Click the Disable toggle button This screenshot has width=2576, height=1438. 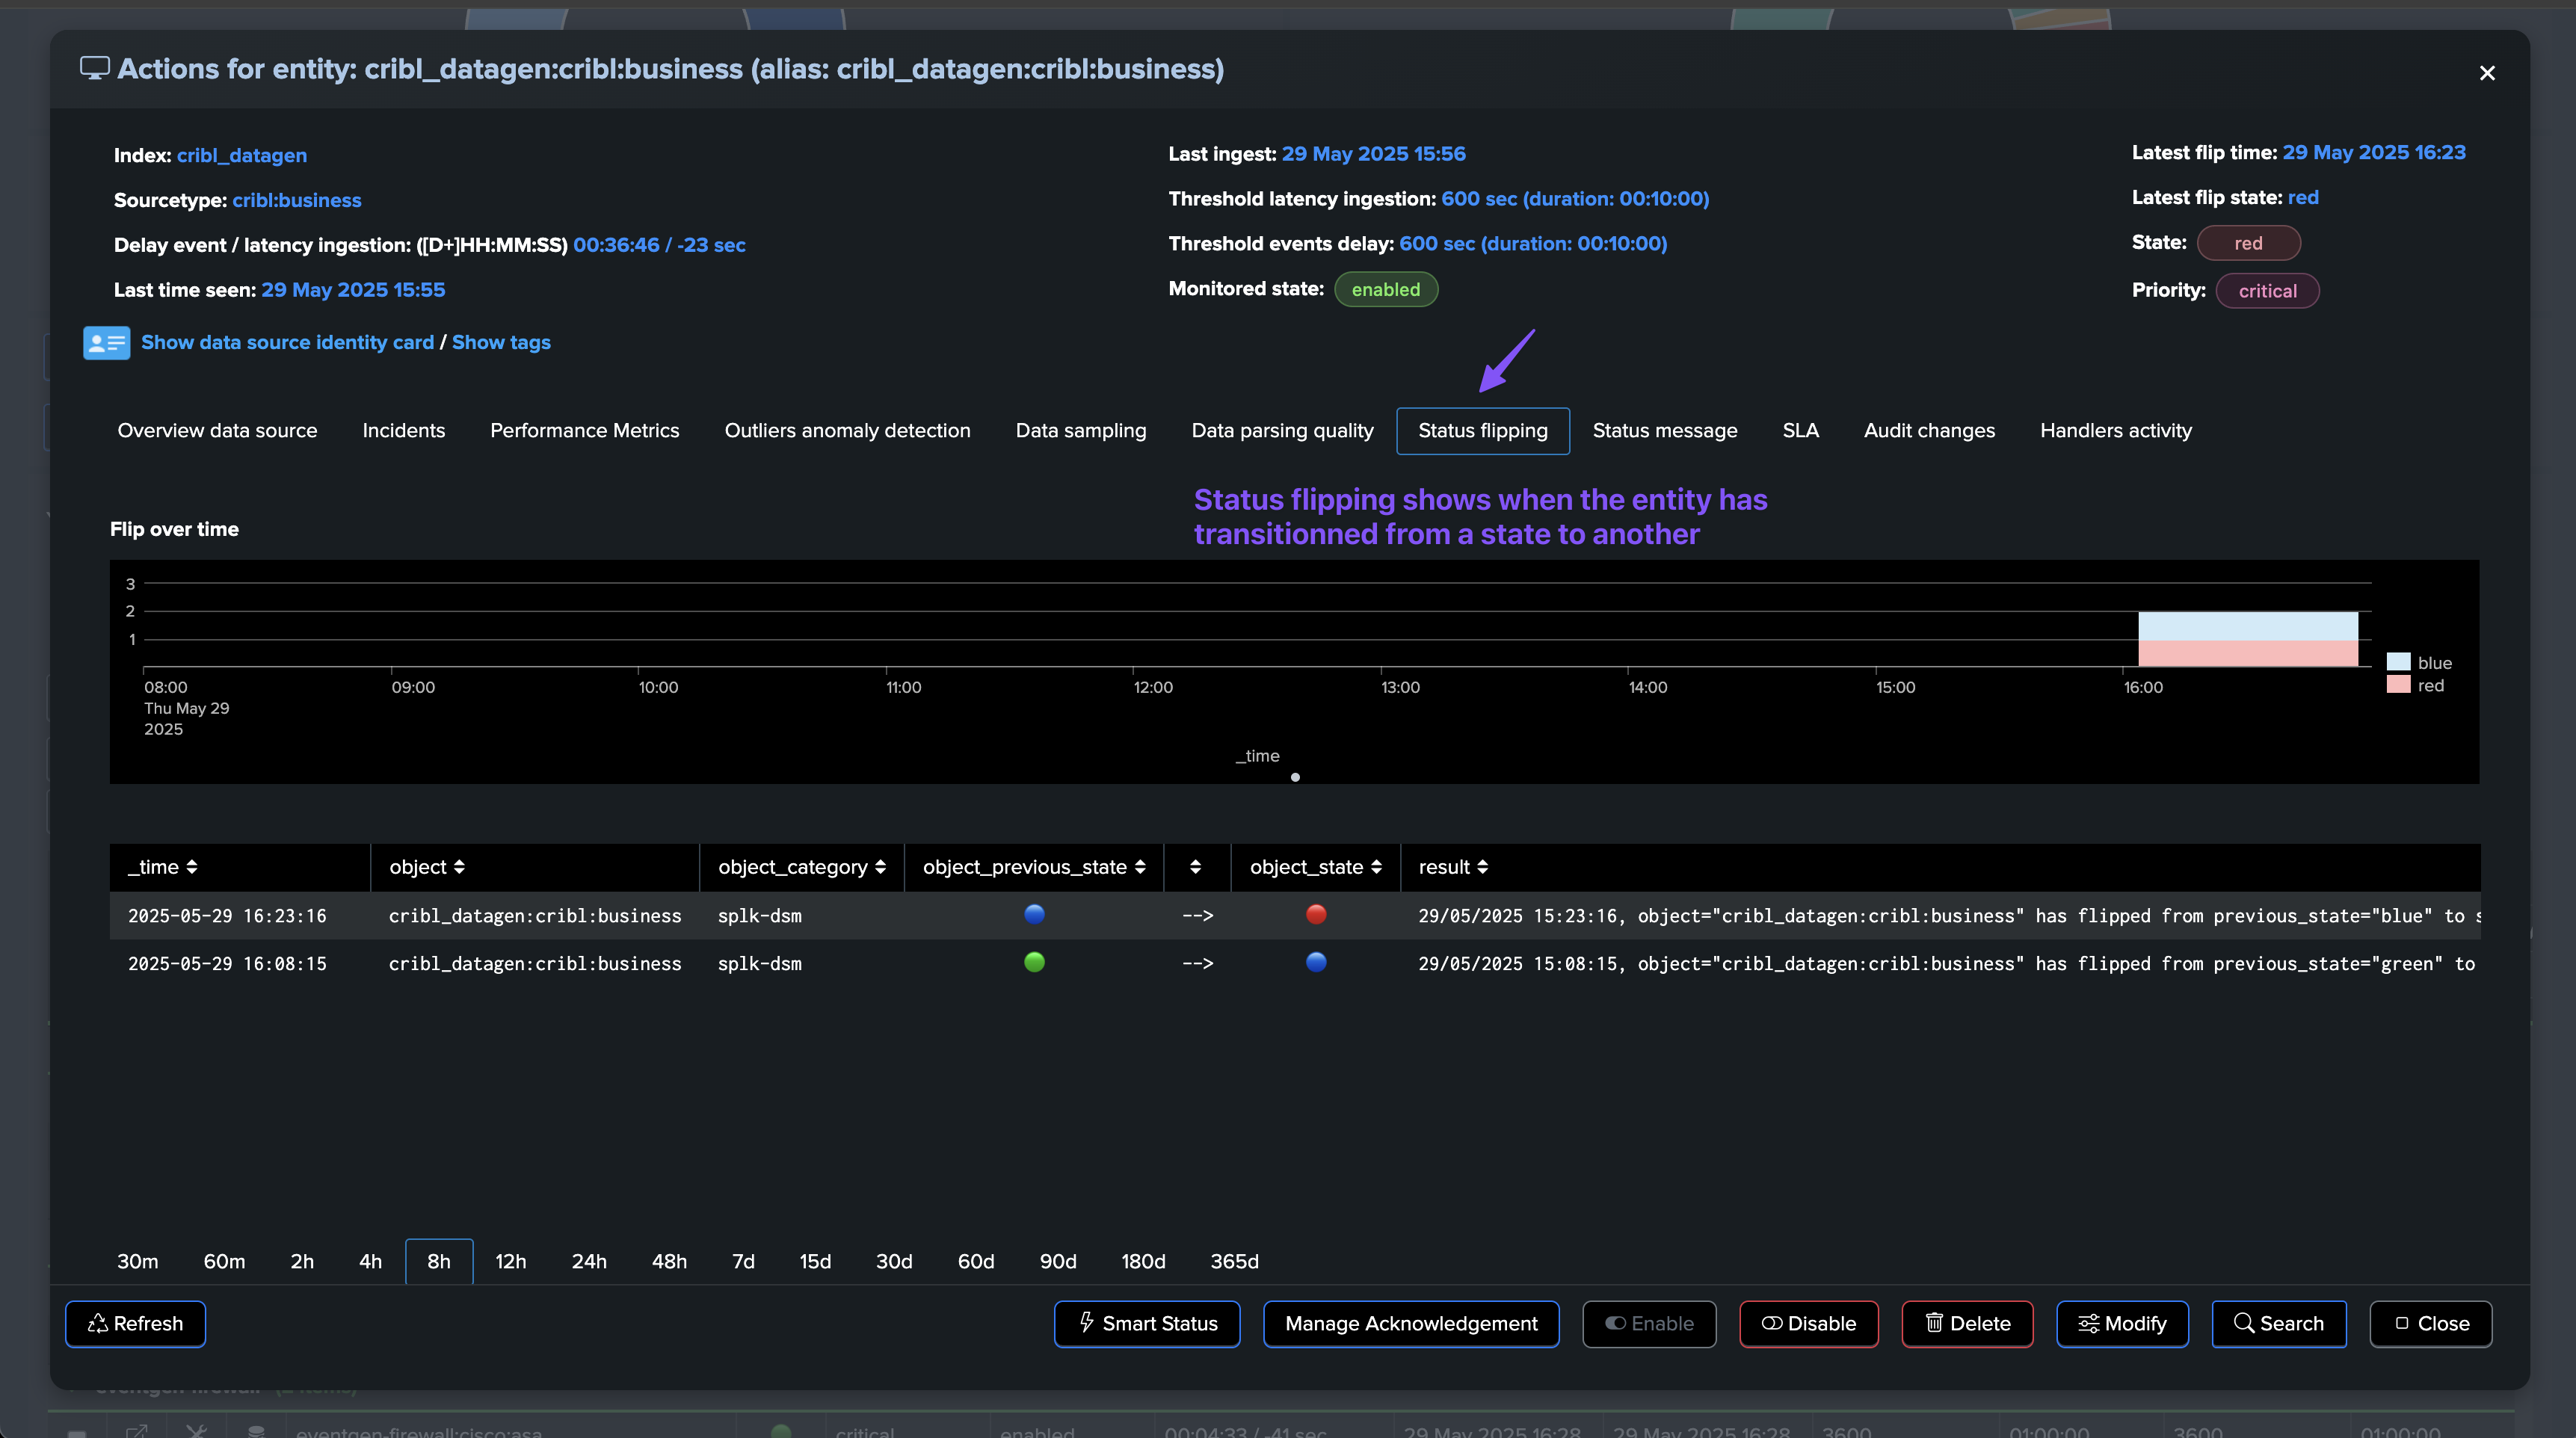[x=1808, y=1324]
